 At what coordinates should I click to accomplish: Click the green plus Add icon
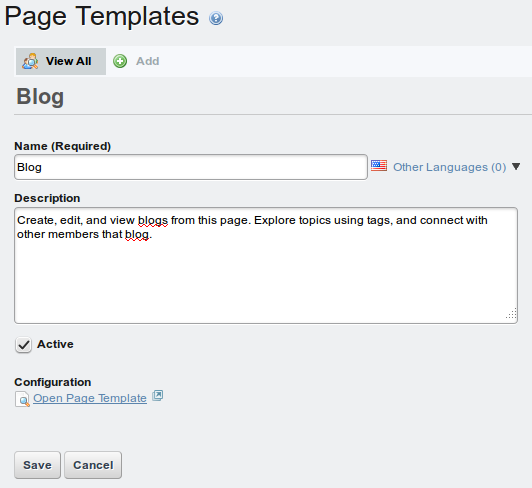(120, 61)
